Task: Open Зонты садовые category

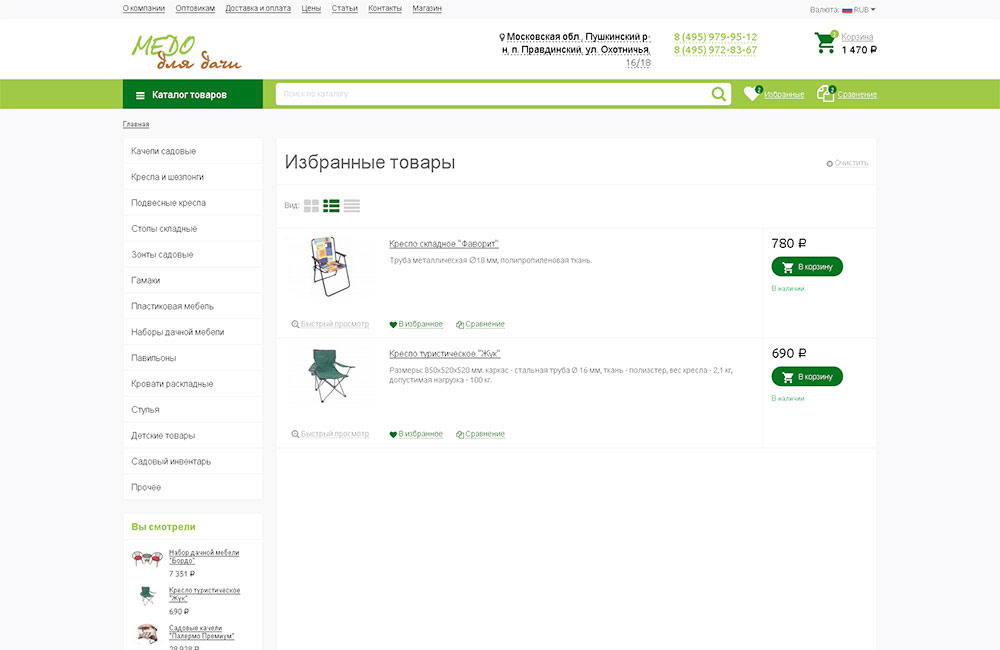Action: coord(193,255)
